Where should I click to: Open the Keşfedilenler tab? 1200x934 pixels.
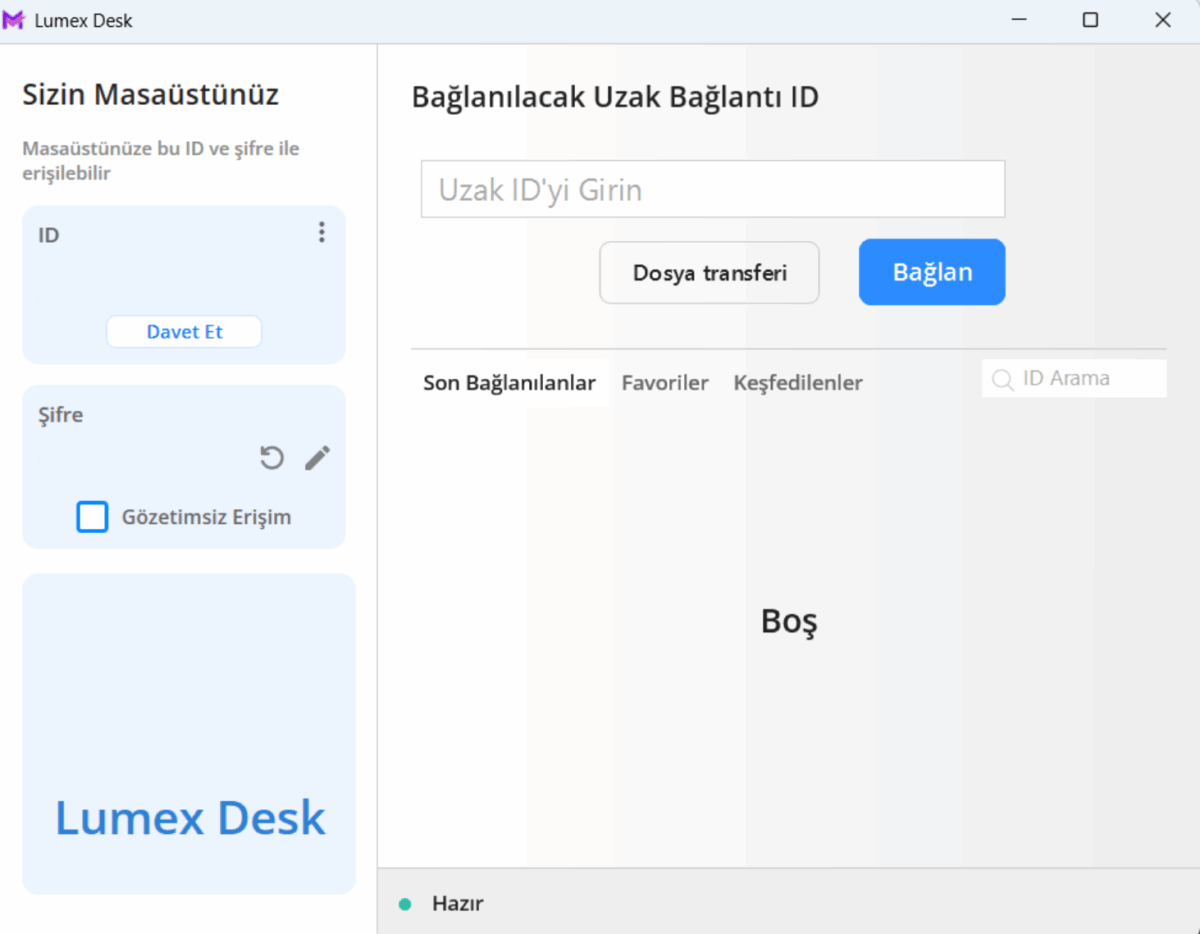tap(797, 383)
